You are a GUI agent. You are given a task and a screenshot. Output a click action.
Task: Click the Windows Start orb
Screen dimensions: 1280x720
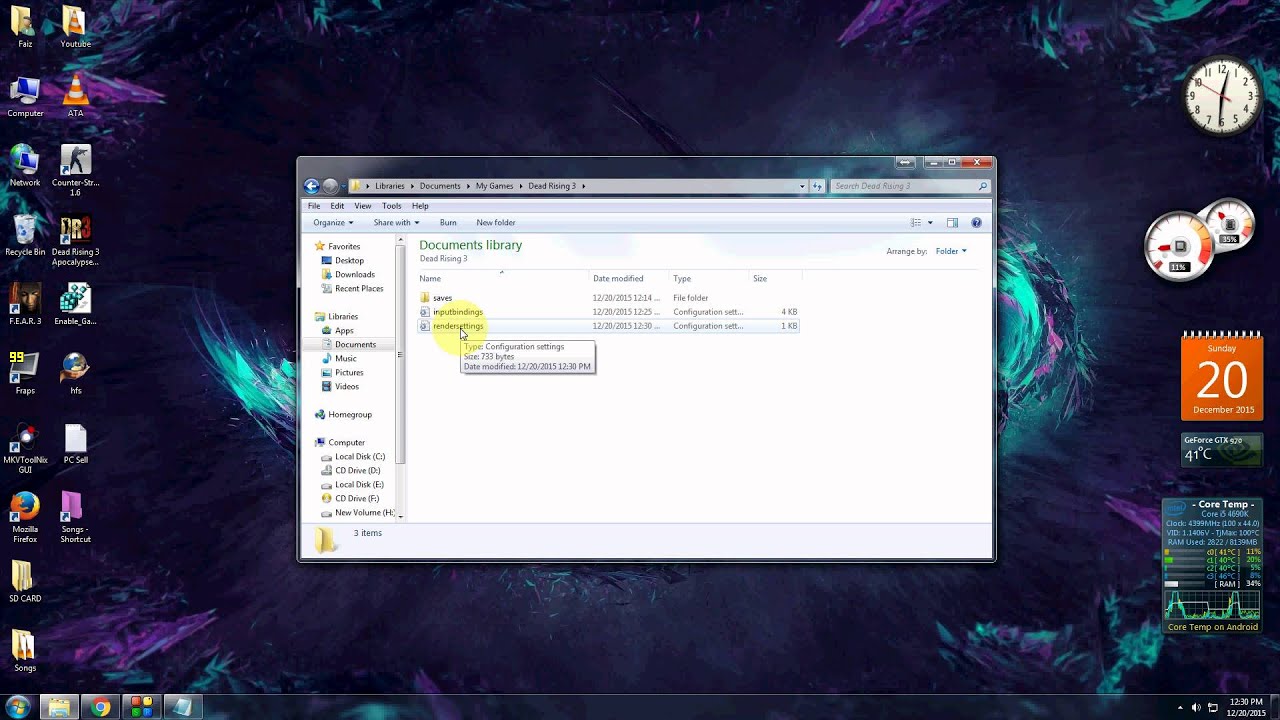(17, 707)
